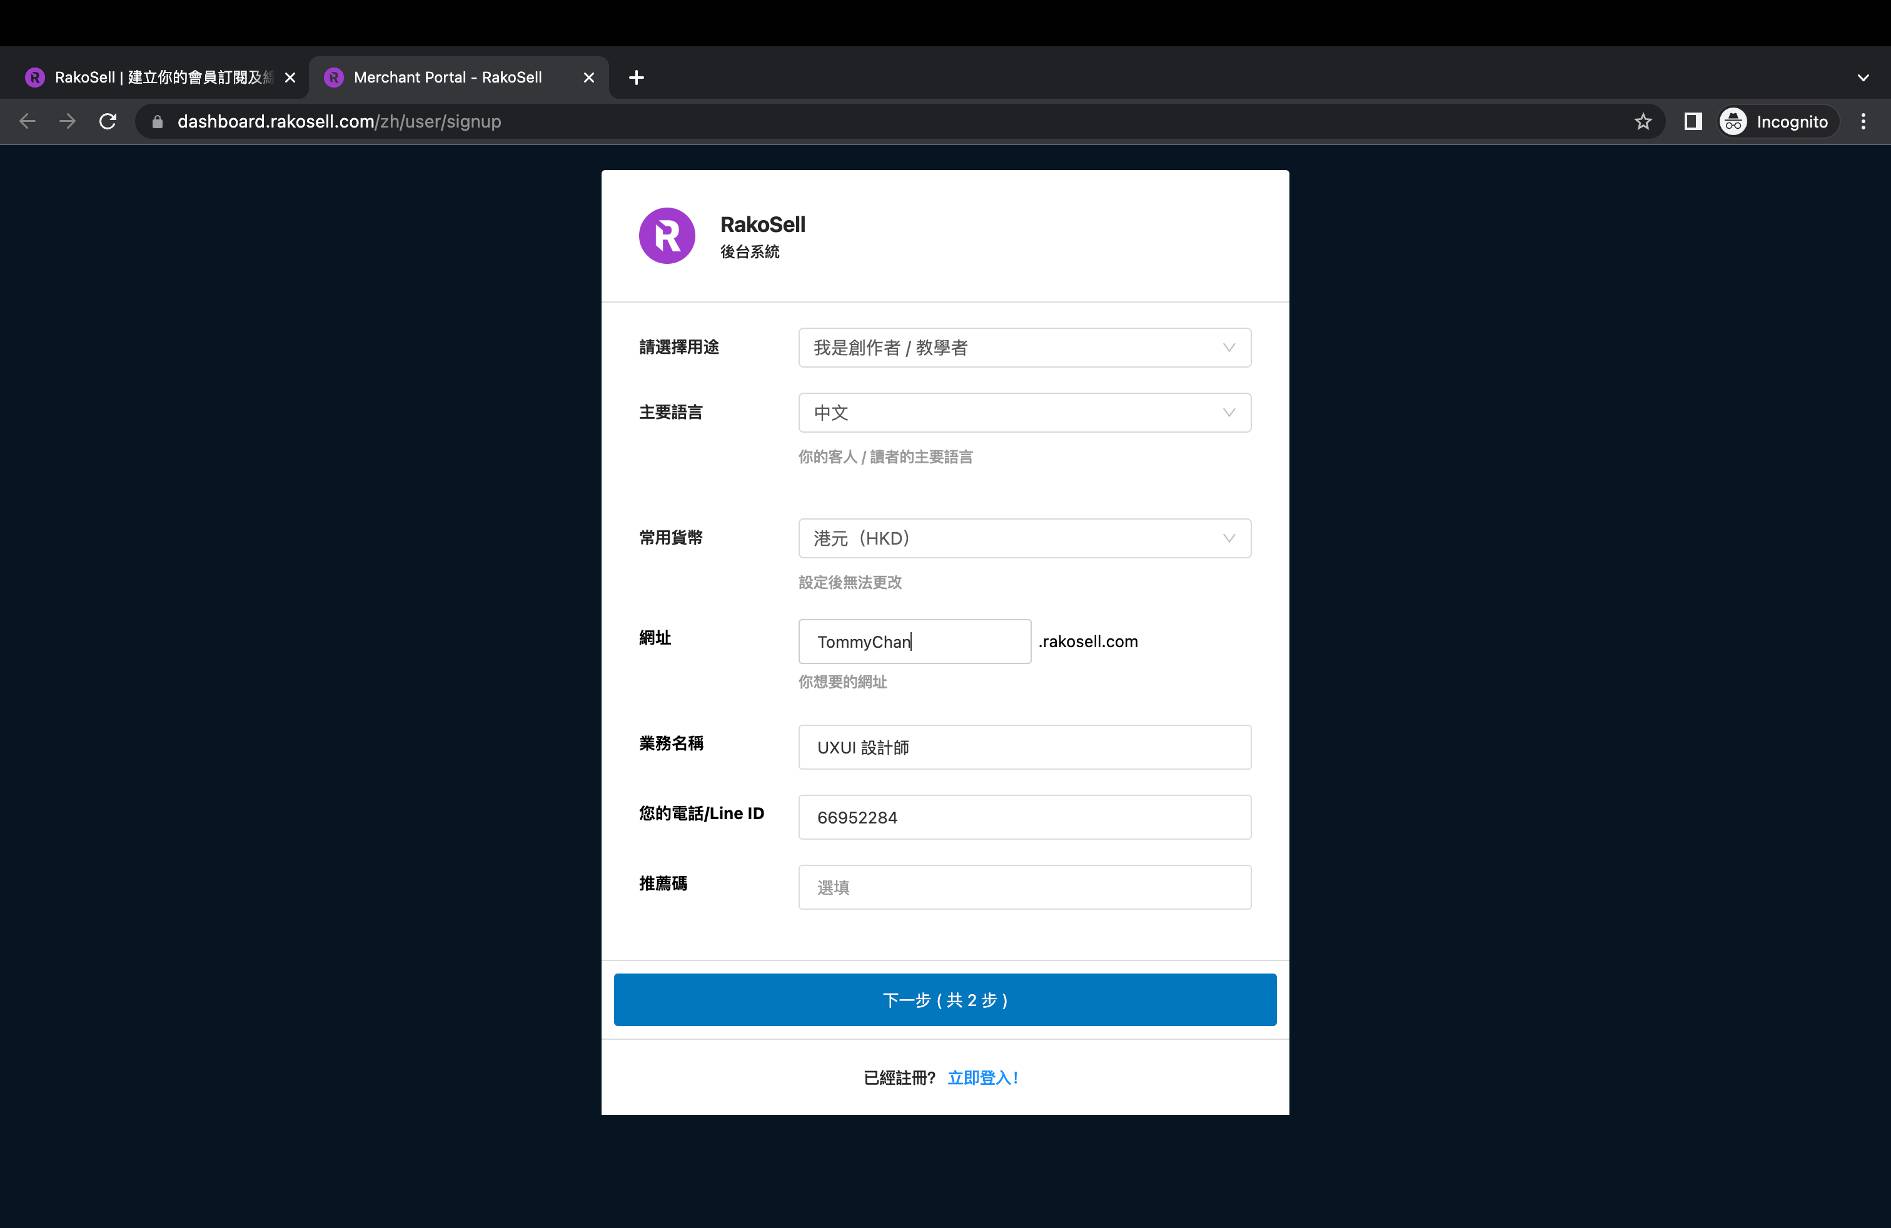Reload the page

pyautogui.click(x=108, y=122)
